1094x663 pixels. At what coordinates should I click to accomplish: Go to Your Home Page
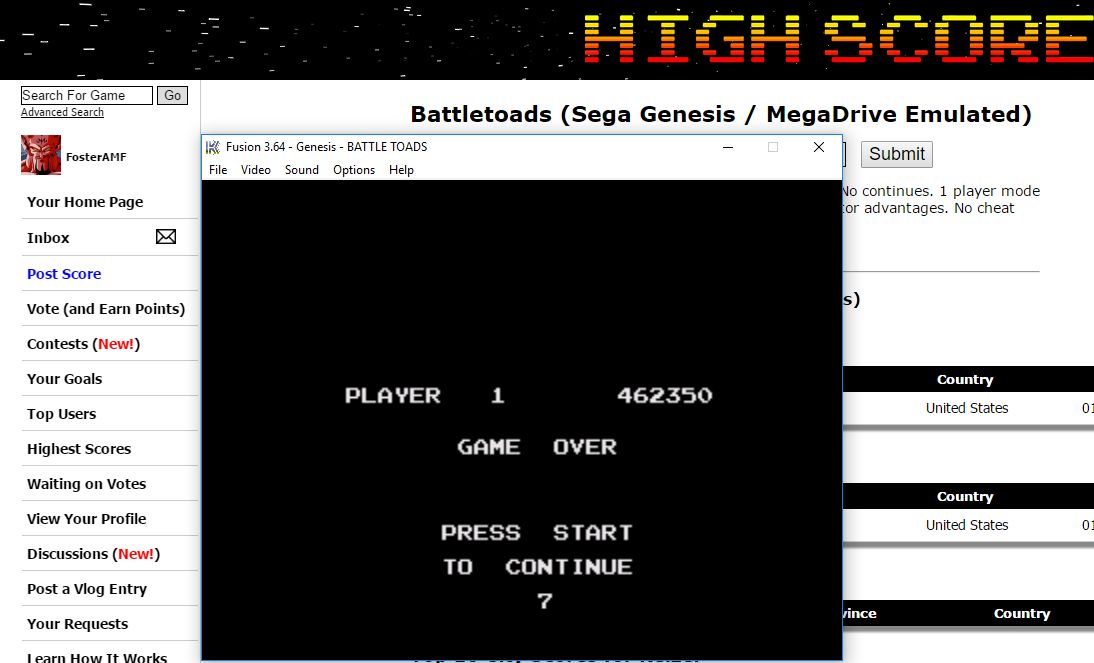[x=85, y=202]
